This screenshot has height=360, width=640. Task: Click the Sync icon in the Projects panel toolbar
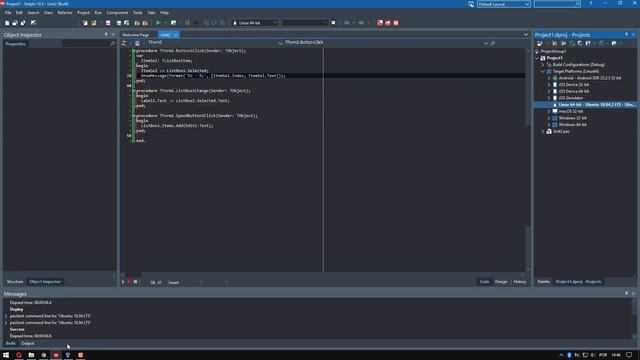tap(572, 43)
